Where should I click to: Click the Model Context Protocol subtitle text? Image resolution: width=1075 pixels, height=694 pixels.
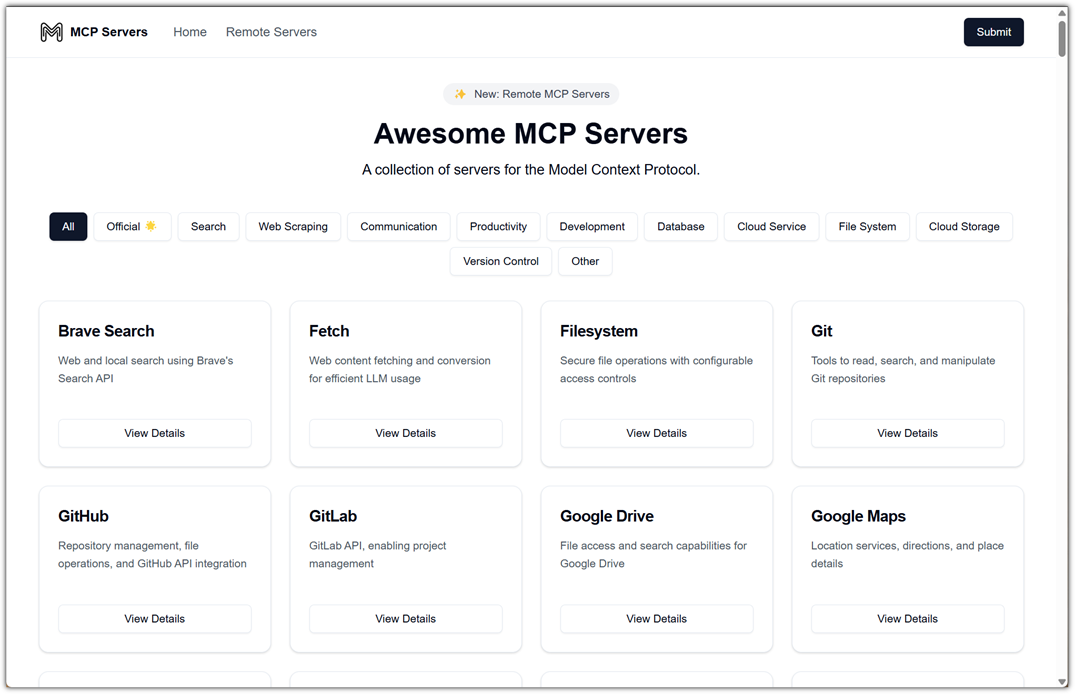pos(531,170)
